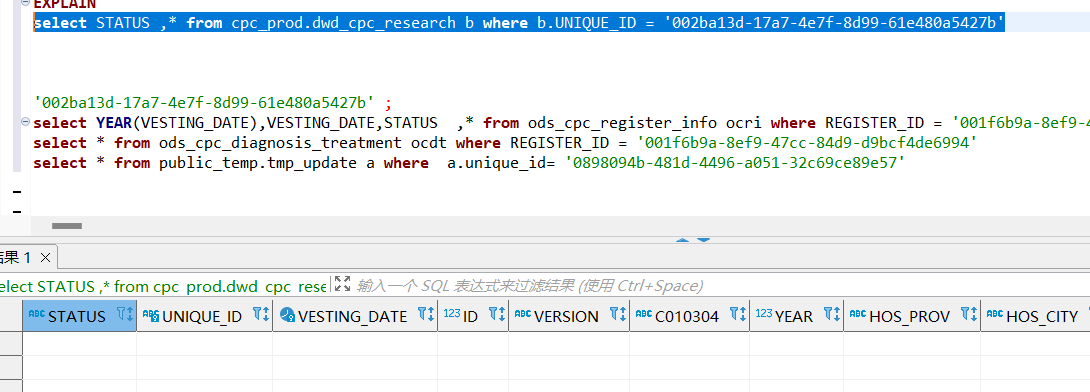Click the up arrow on the panel divider
The image size is (1090, 392).
coord(683,240)
